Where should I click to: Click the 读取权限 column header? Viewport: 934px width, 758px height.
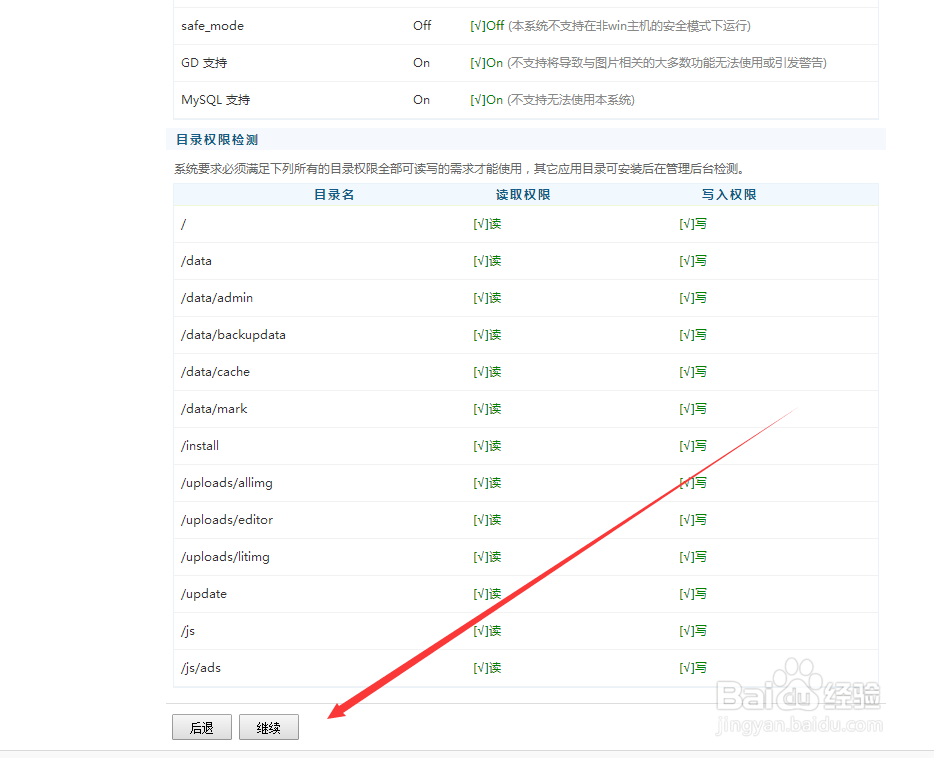tap(523, 195)
